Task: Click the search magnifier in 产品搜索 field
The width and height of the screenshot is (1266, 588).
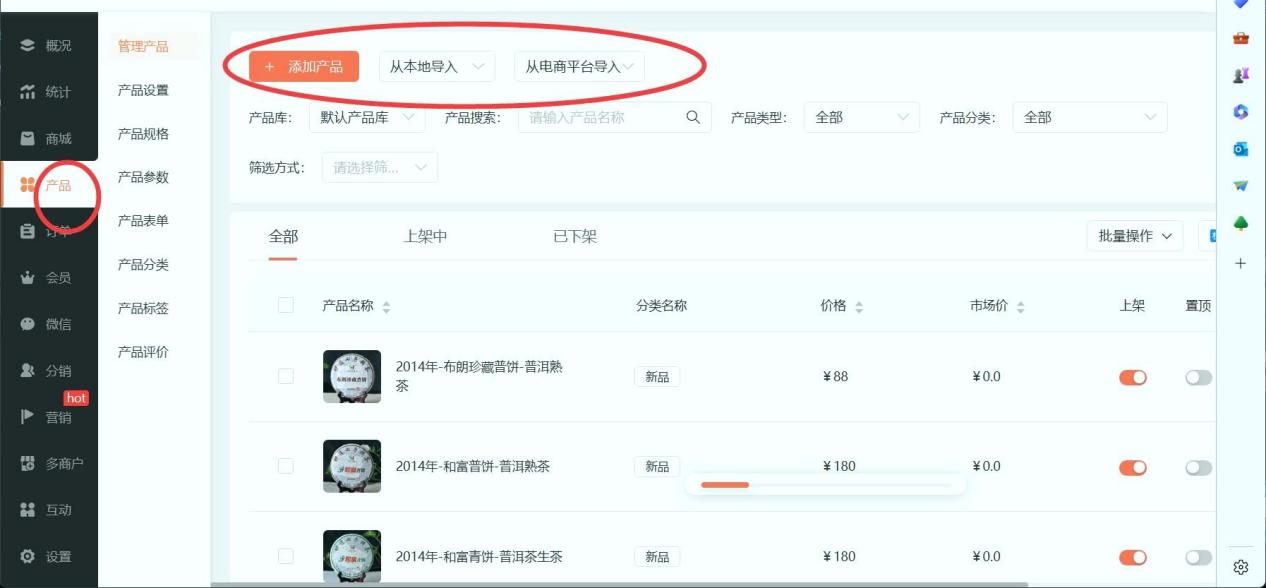Action: (693, 117)
